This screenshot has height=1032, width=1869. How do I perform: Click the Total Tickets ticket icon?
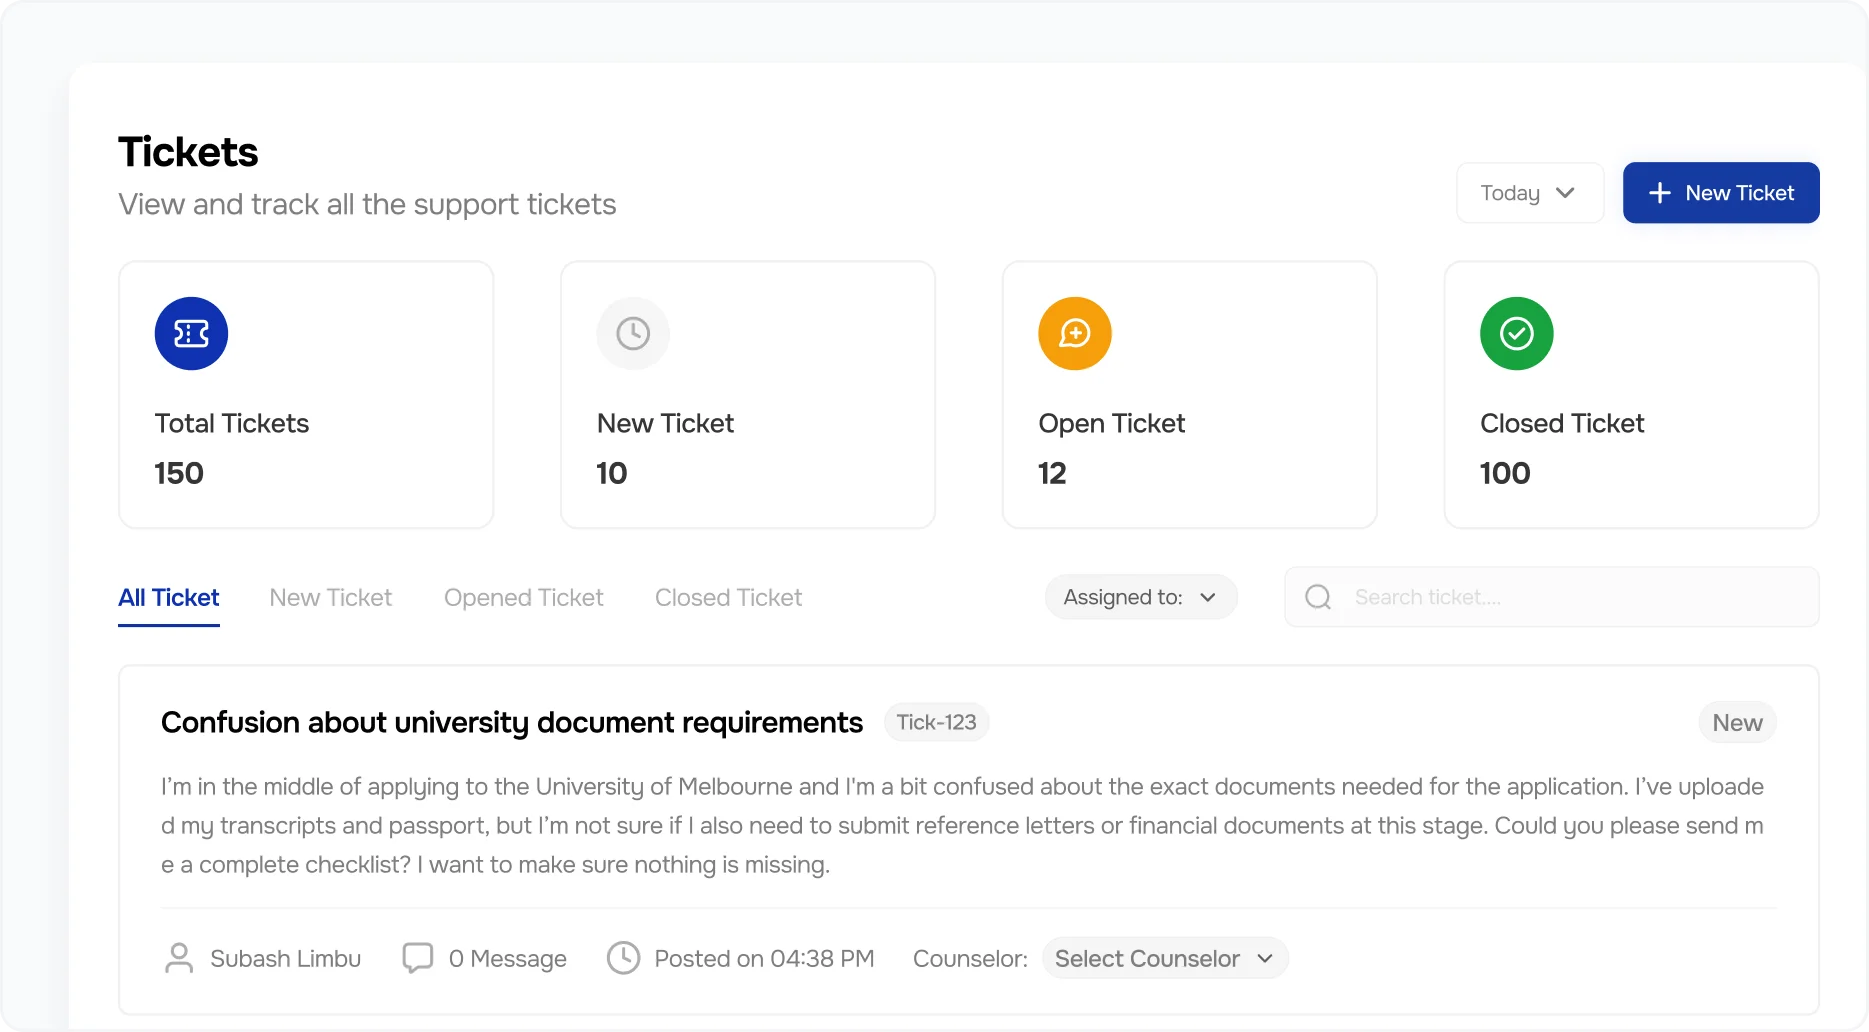(191, 333)
